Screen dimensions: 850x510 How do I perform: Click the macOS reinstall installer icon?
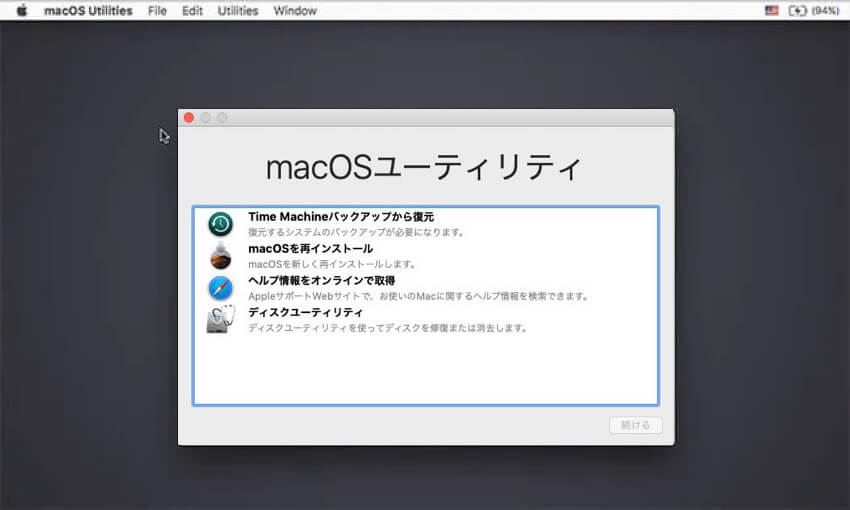tap(220, 256)
